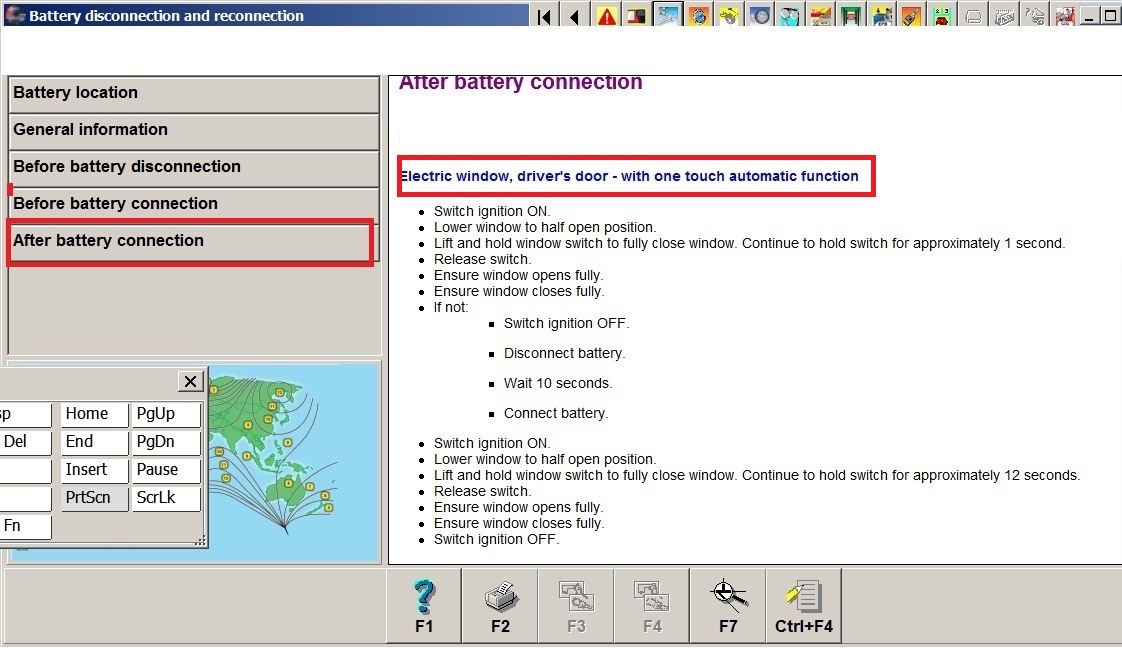
Task: Print page with the F2 printer icon
Action: click(x=500, y=606)
